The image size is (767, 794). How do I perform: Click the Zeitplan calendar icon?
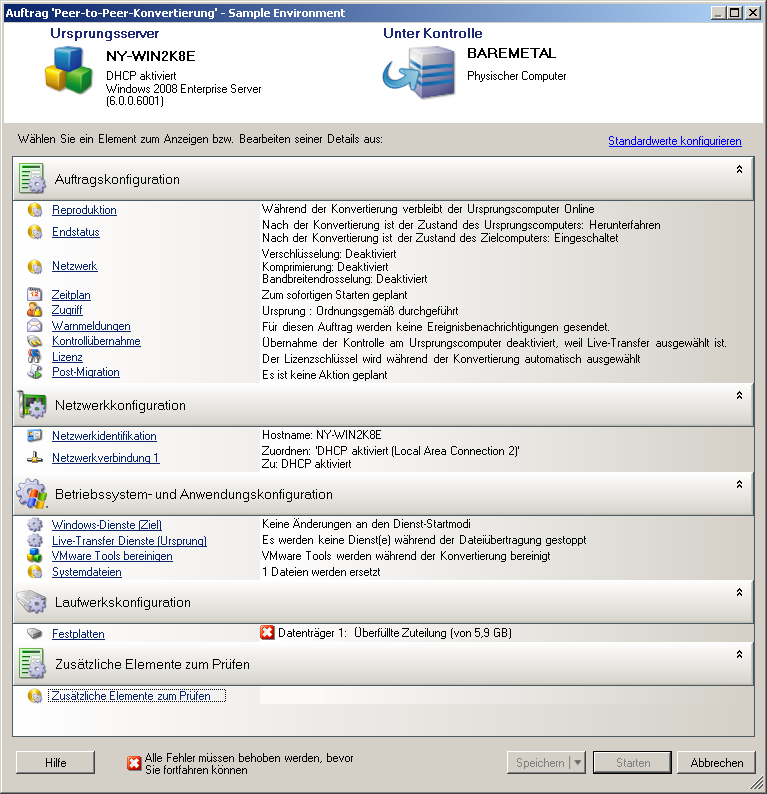coord(35,296)
